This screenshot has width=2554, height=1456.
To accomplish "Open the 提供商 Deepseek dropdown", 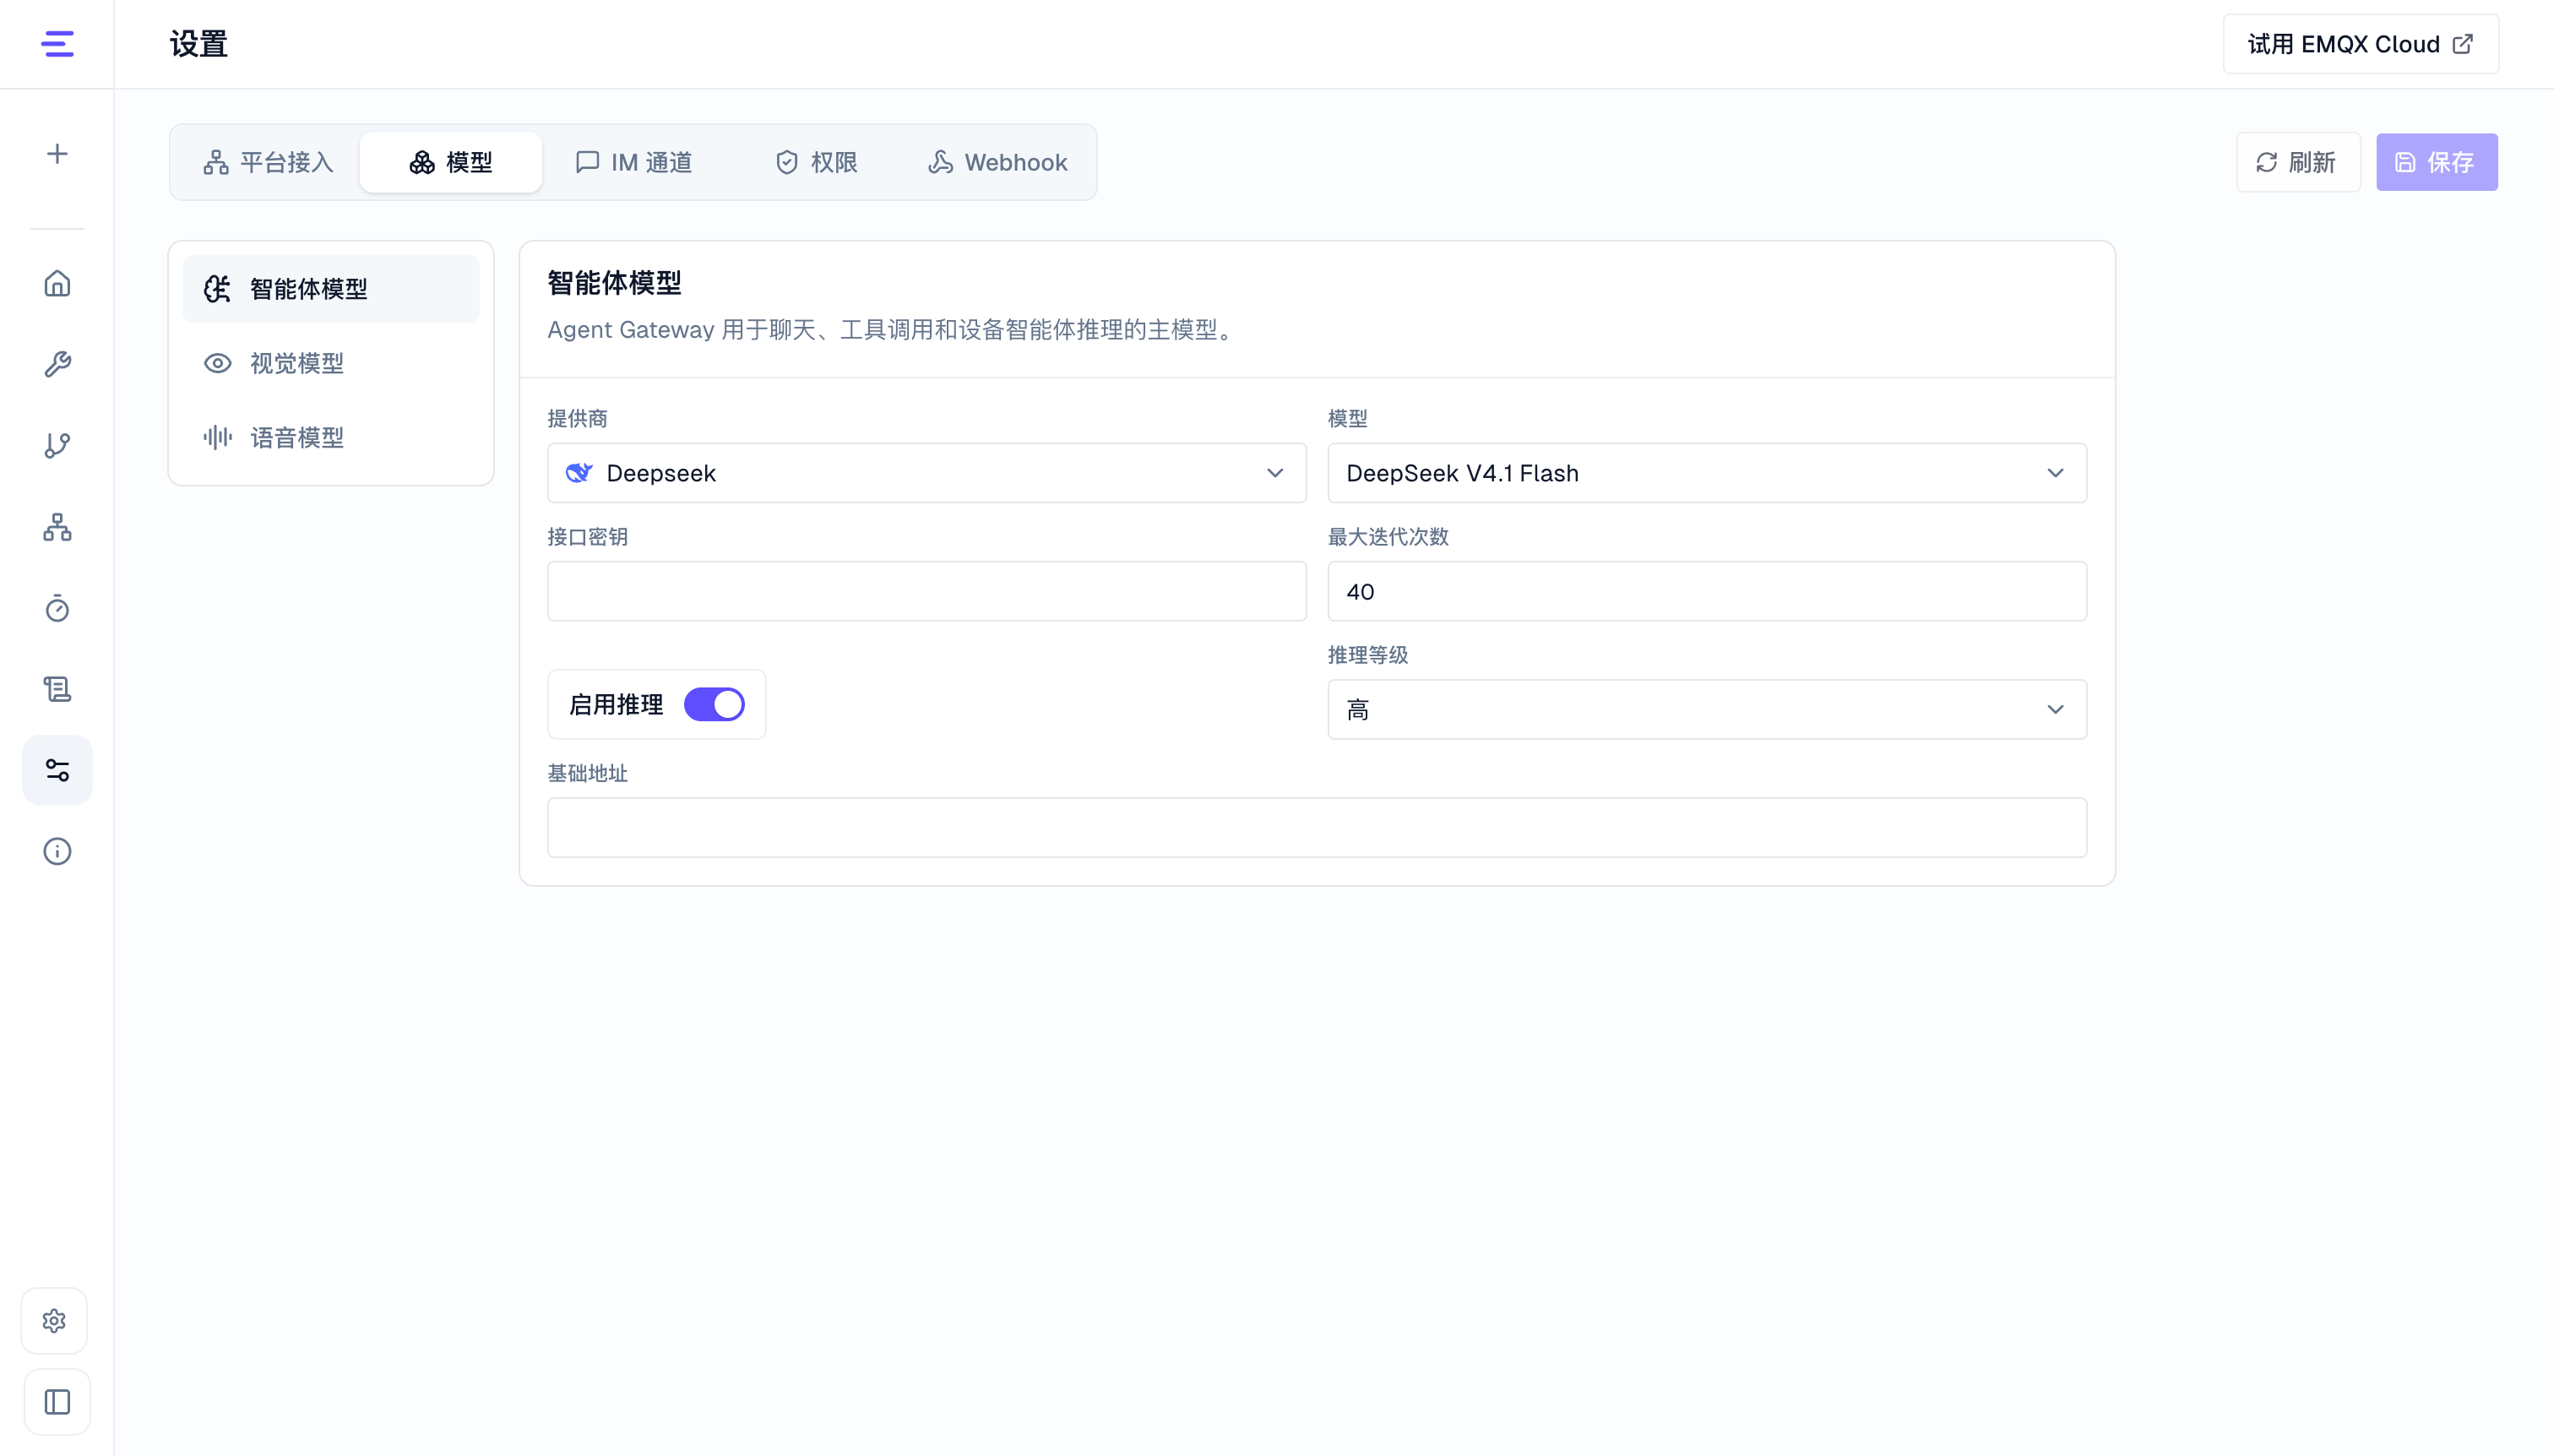I will coord(926,473).
